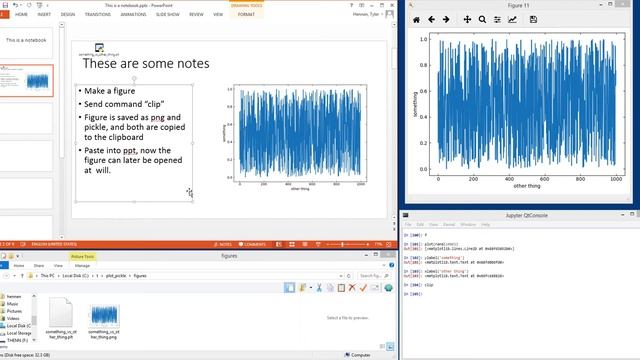
Task: Open Explorer address bar history dropdown
Action: point(341,276)
